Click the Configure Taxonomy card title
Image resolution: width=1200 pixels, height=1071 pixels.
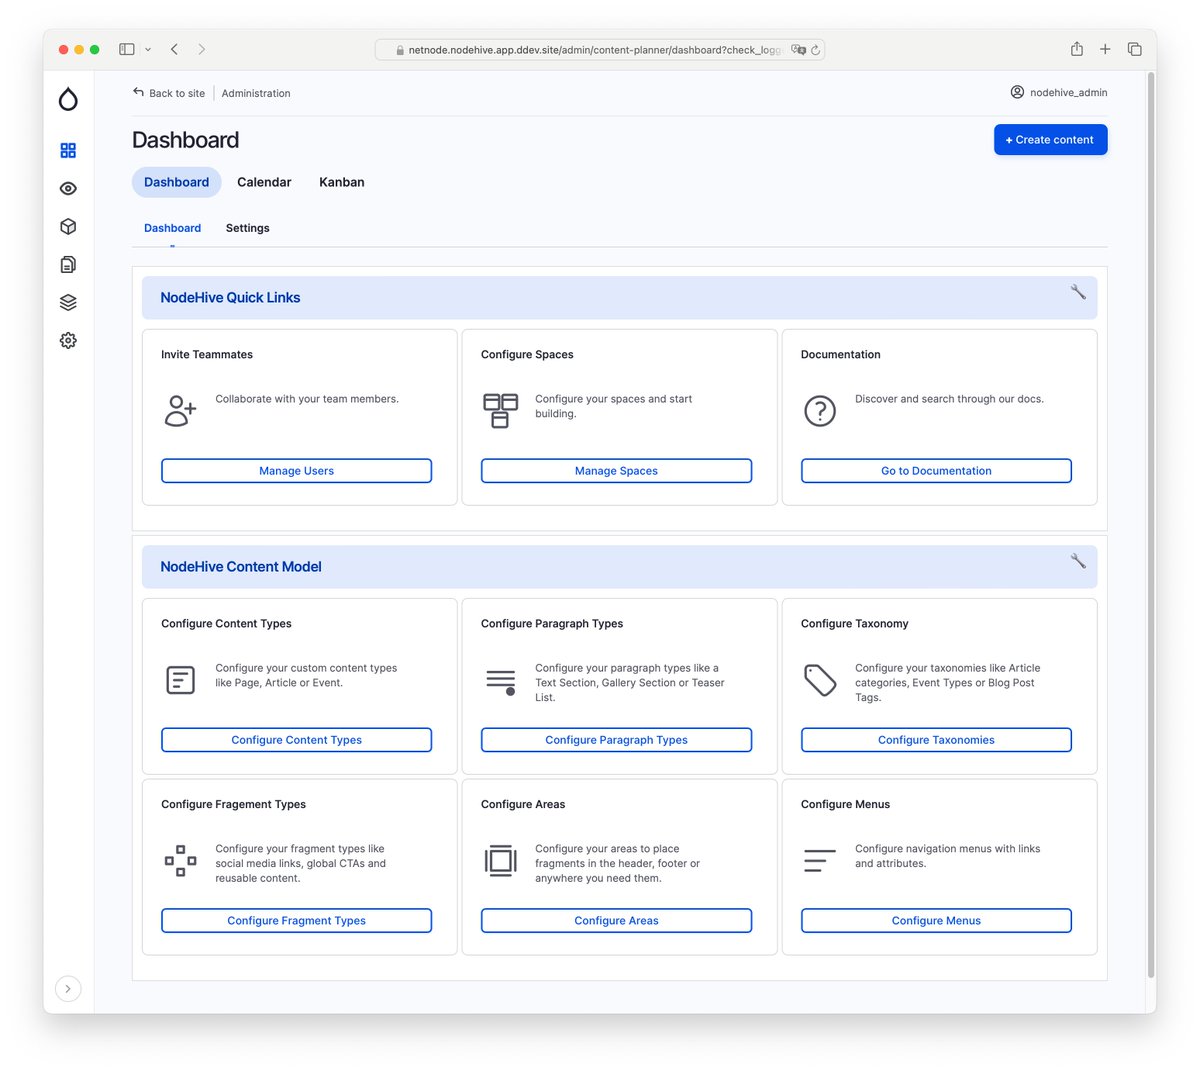coord(855,624)
